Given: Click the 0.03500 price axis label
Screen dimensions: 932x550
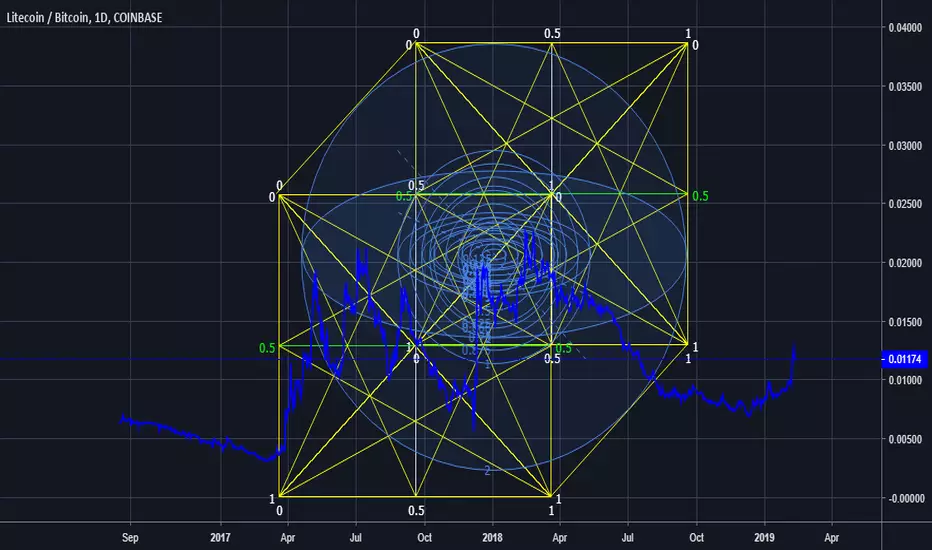Looking at the screenshot, I should [905, 87].
